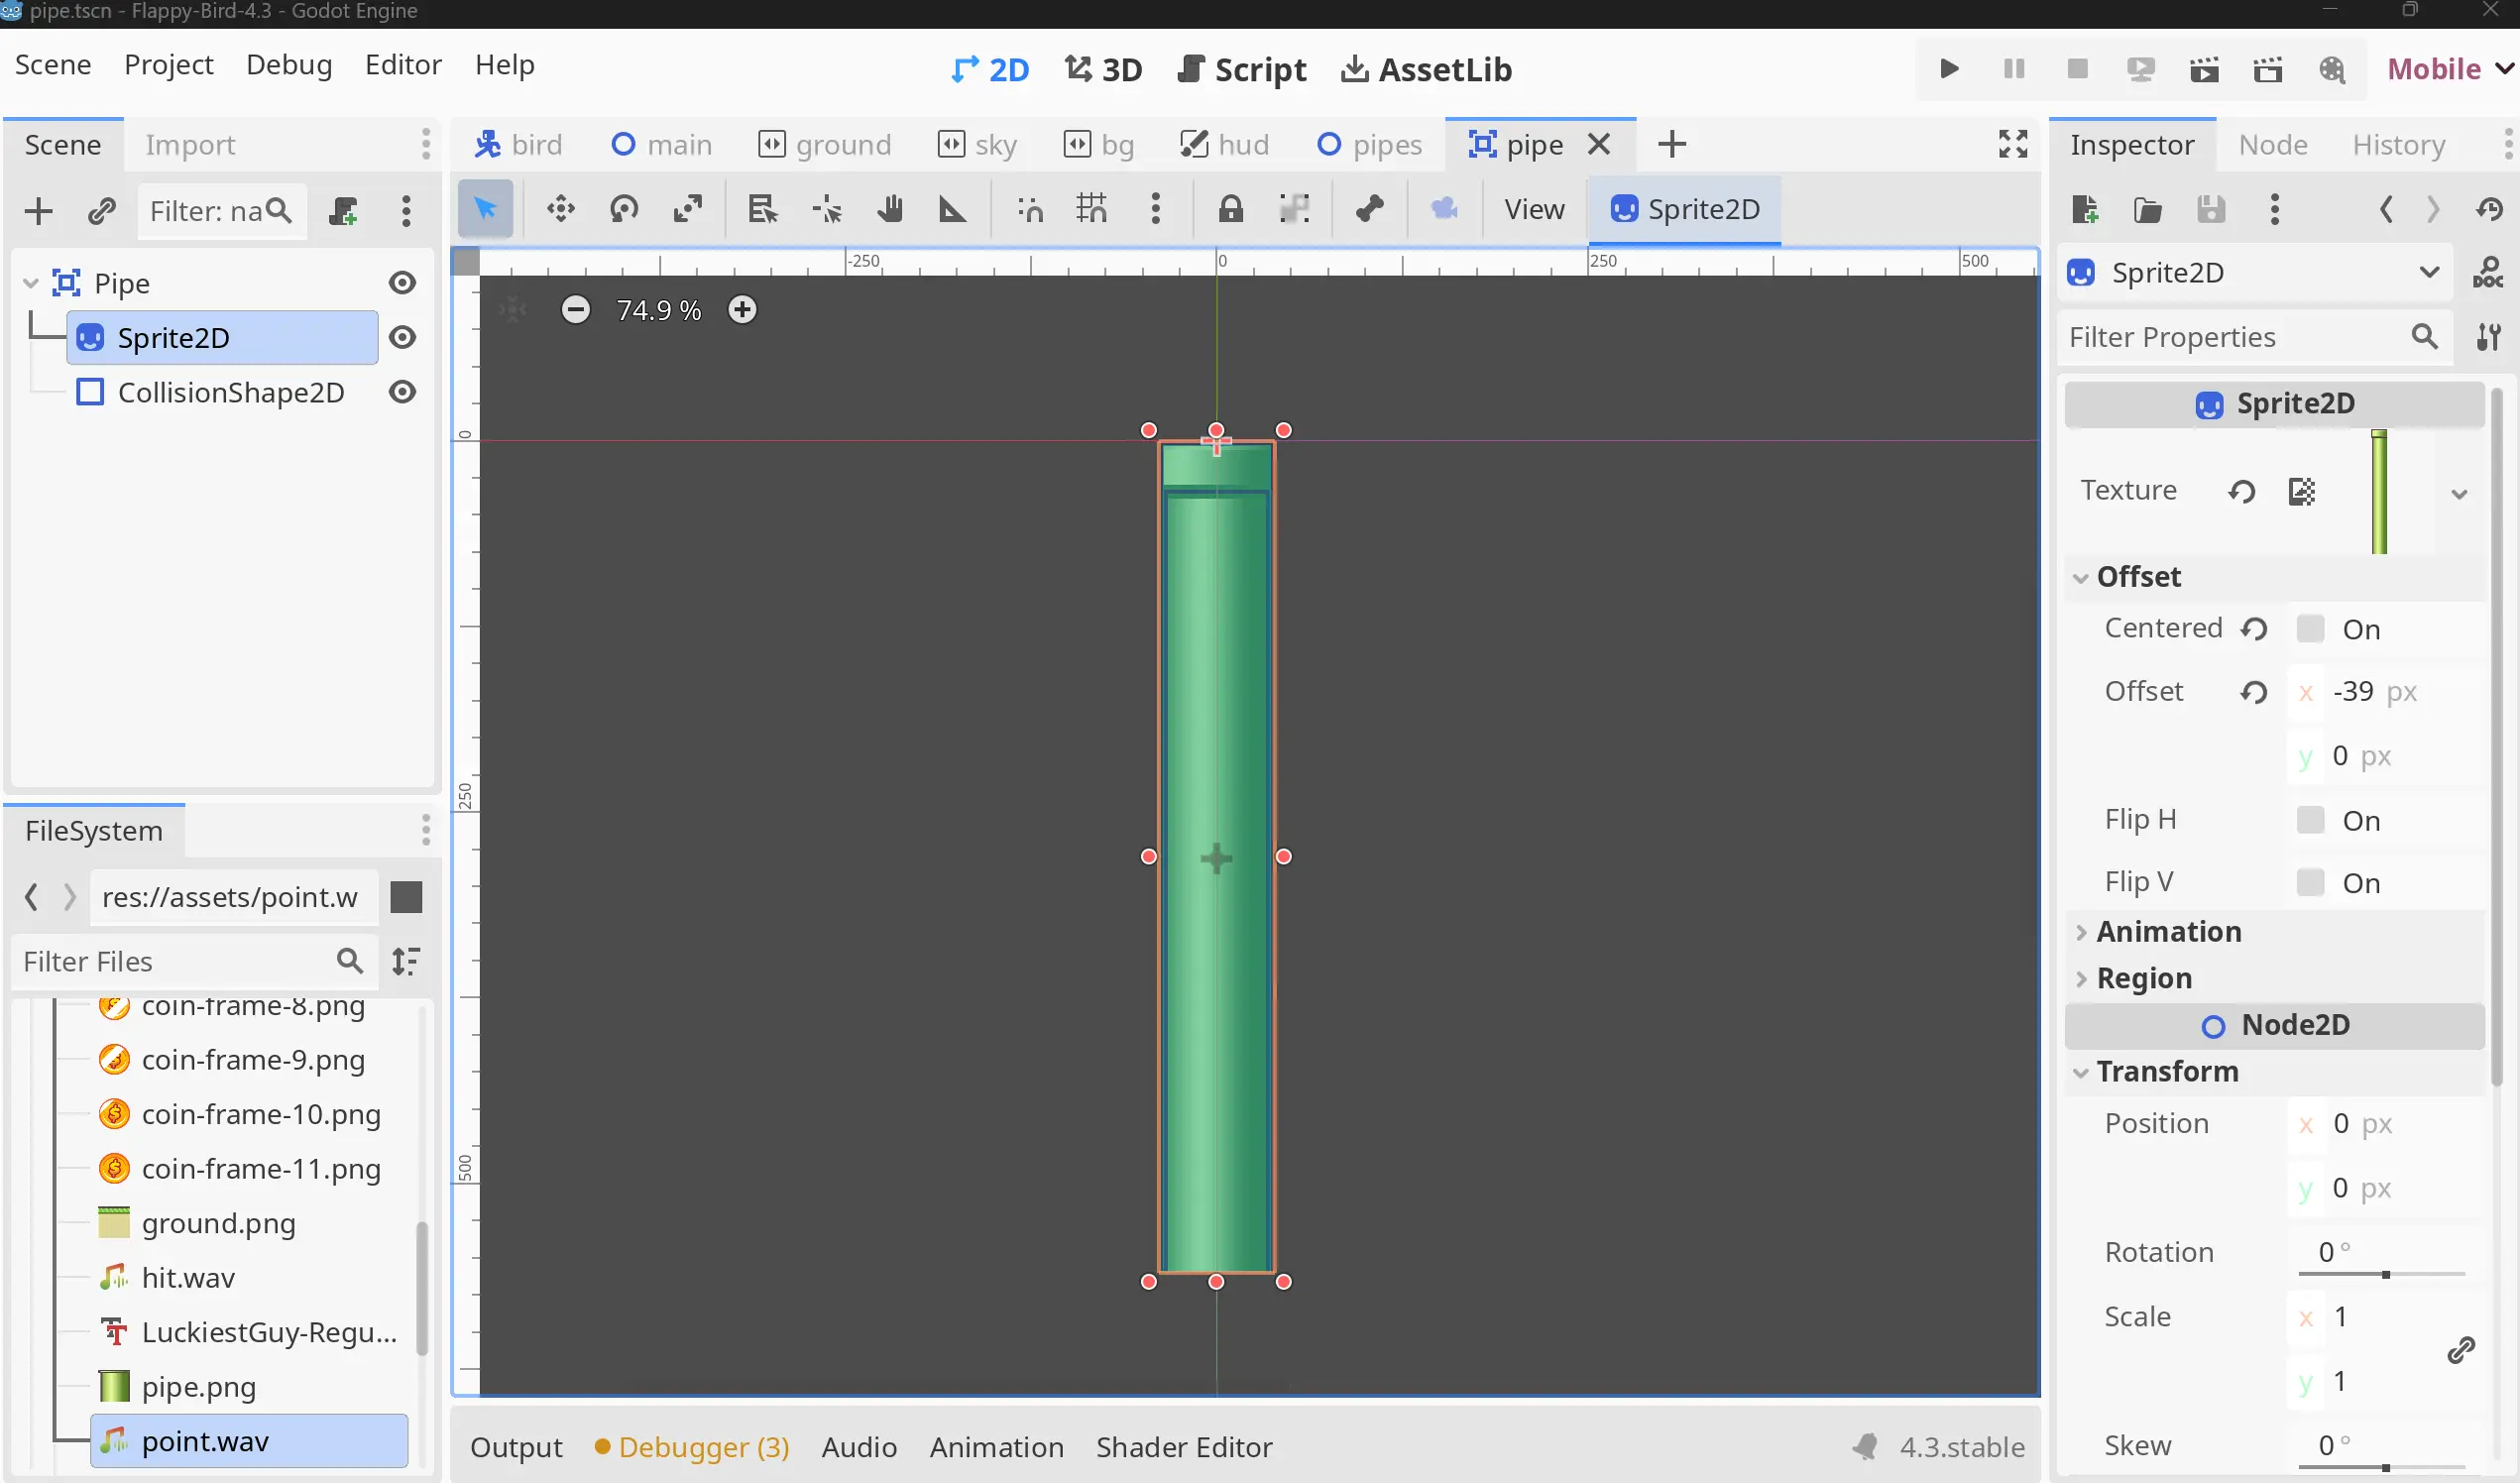Screen dimensions: 2520x1483
Task: Switch to the Script workspace
Action: click(1242, 70)
